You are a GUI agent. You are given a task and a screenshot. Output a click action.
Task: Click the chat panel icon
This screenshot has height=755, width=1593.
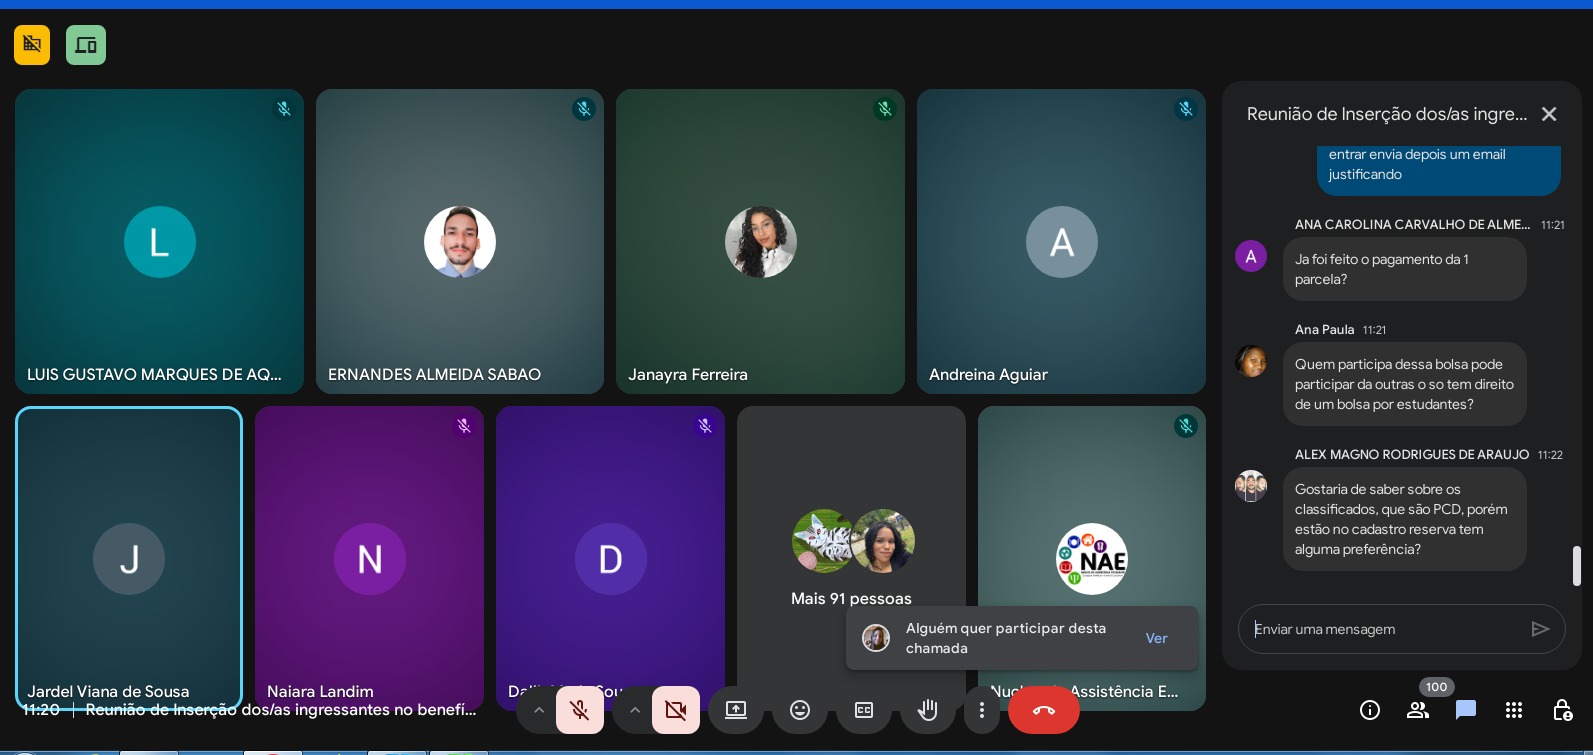tap(1466, 710)
